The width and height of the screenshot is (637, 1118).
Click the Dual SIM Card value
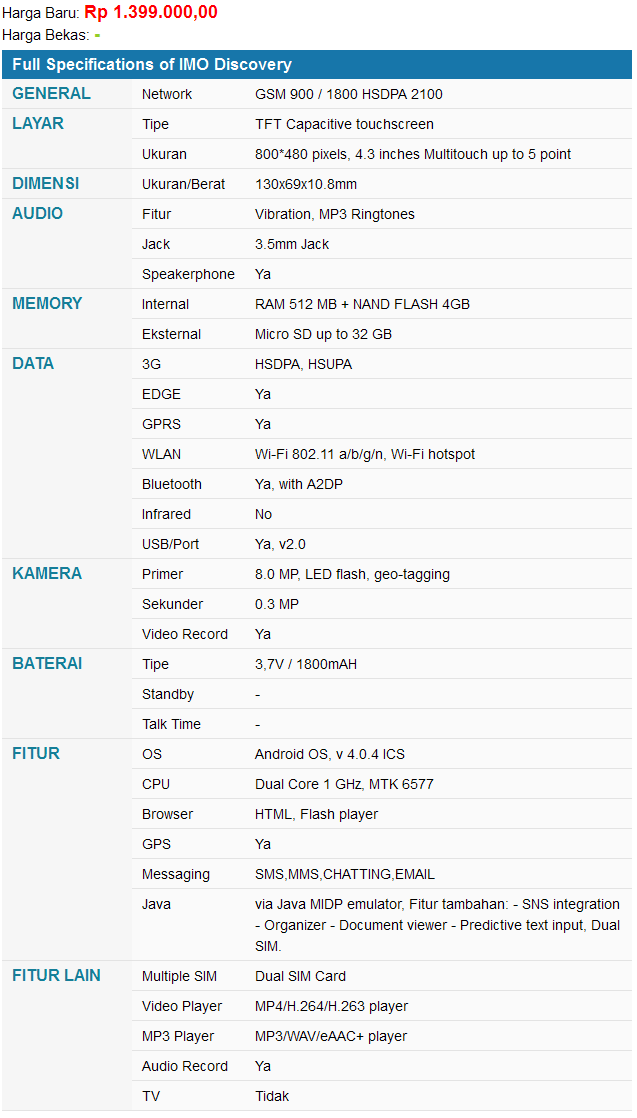pos(300,976)
